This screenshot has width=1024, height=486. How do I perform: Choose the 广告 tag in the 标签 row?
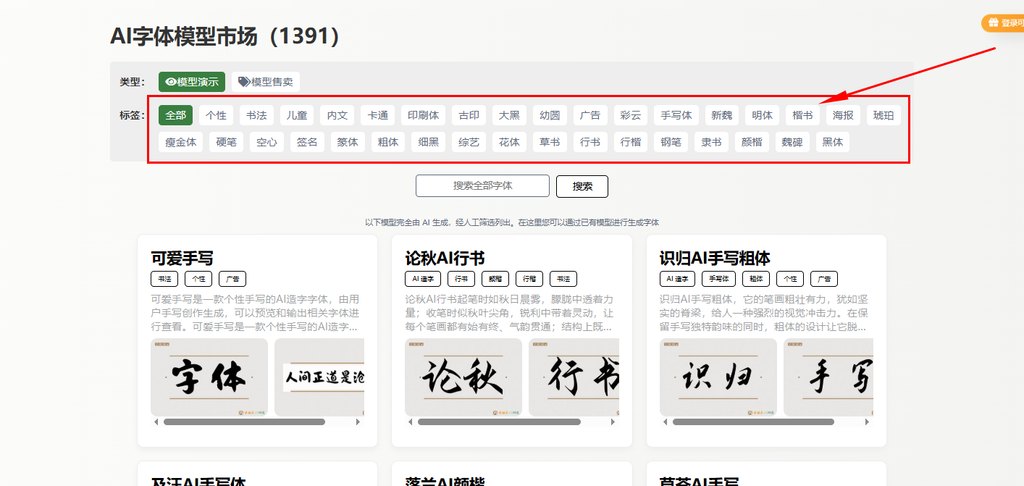(590, 116)
